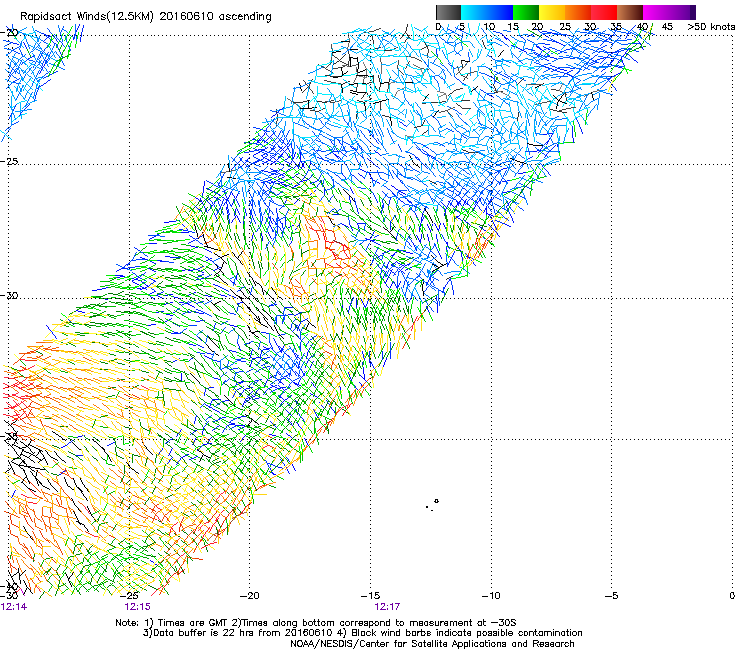Click the purple "12:17" time label
This screenshot has width=740, height=650.
click(x=387, y=607)
